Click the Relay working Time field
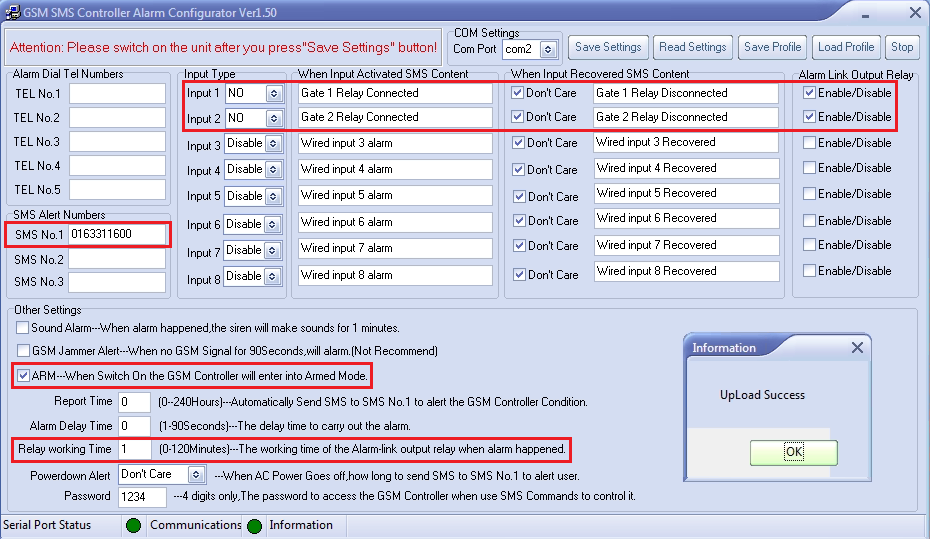 pos(133,450)
